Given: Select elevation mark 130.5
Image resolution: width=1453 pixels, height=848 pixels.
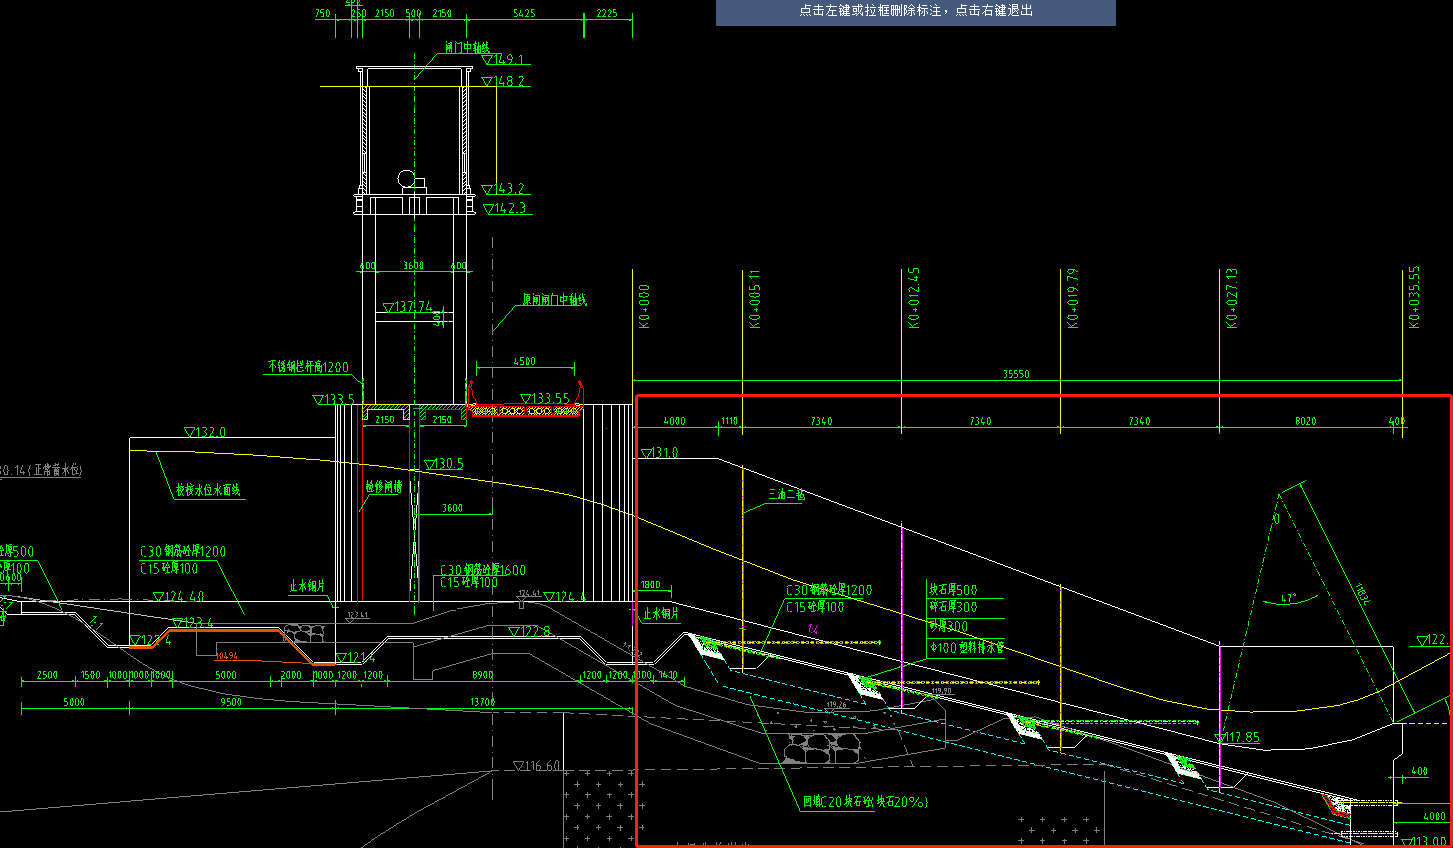Looking at the screenshot, I should (444, 464).
